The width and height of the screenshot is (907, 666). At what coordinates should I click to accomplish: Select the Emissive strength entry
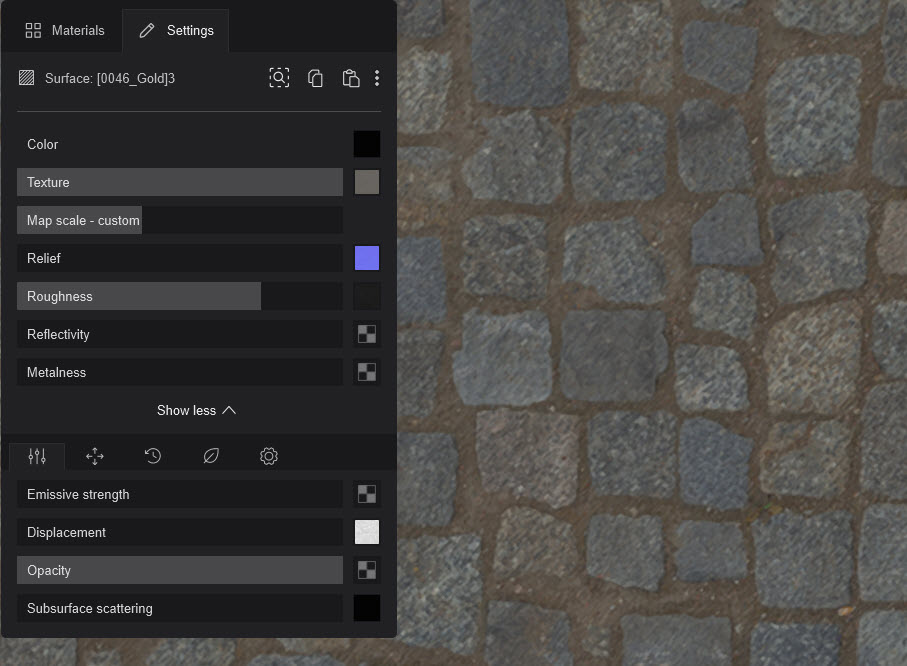(179, 494)
